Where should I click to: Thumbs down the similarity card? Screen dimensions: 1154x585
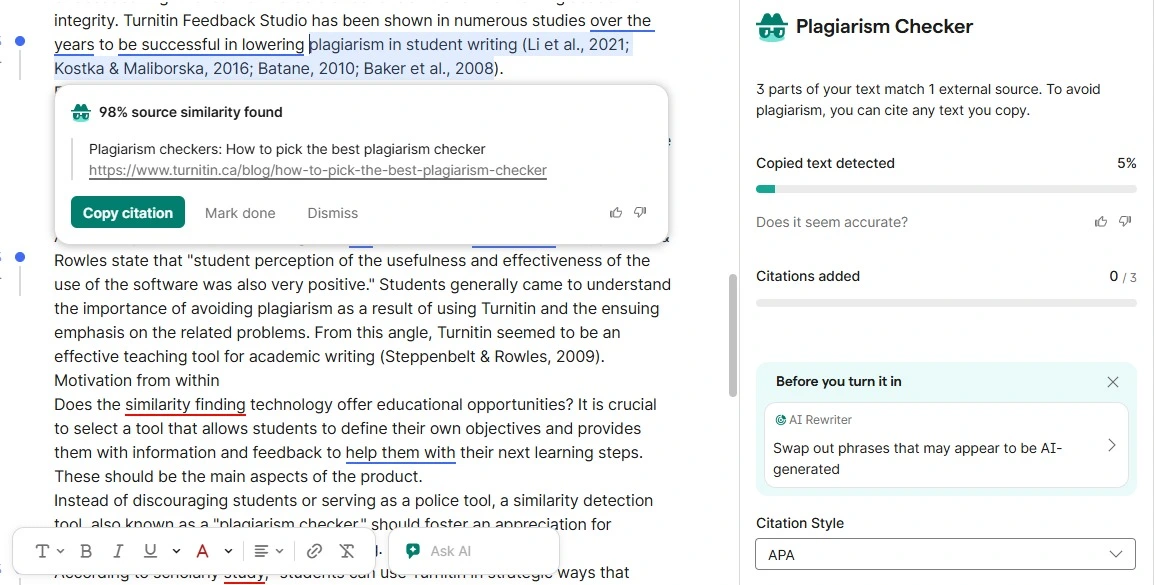tap(640, 213)
